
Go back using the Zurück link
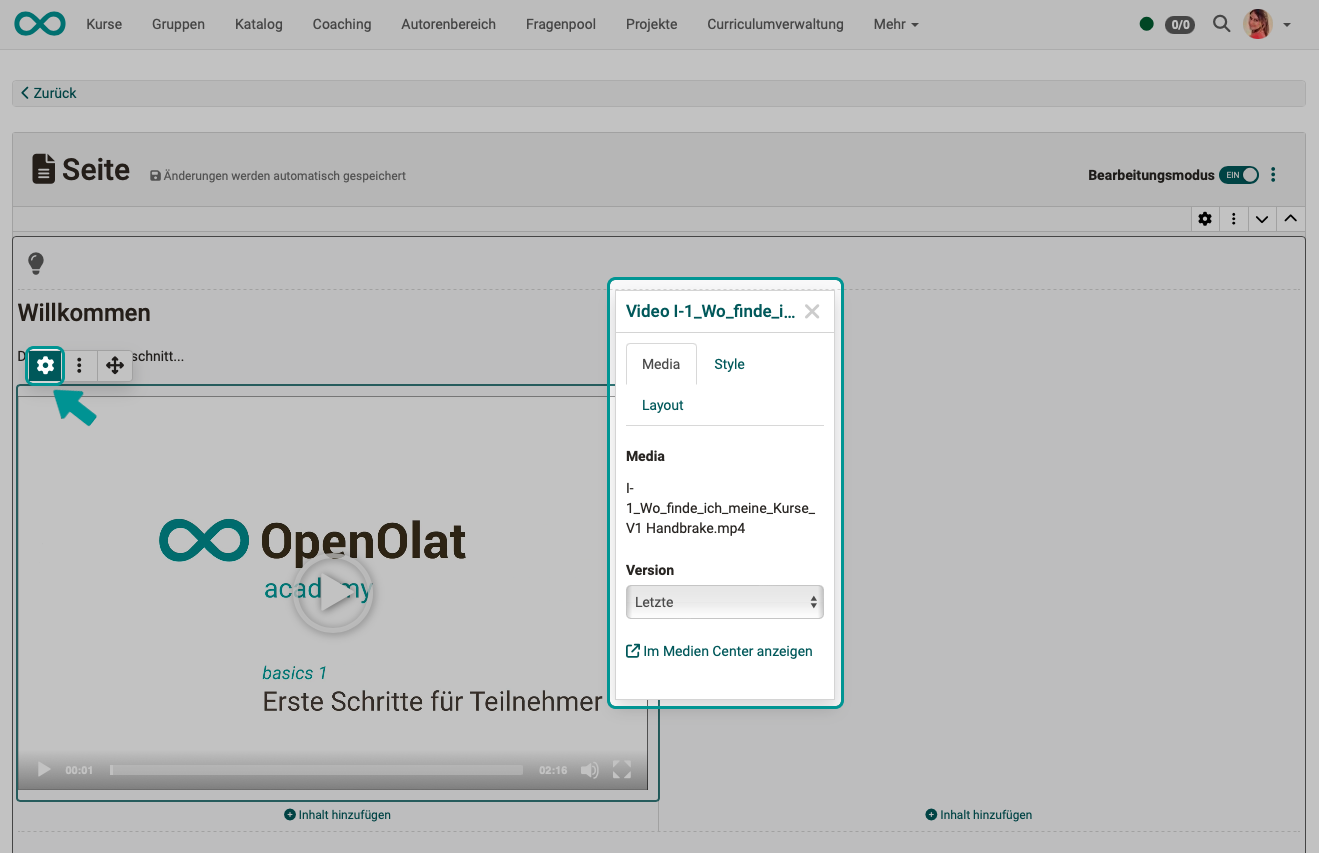pyautogui.click(x=49, y=93)
